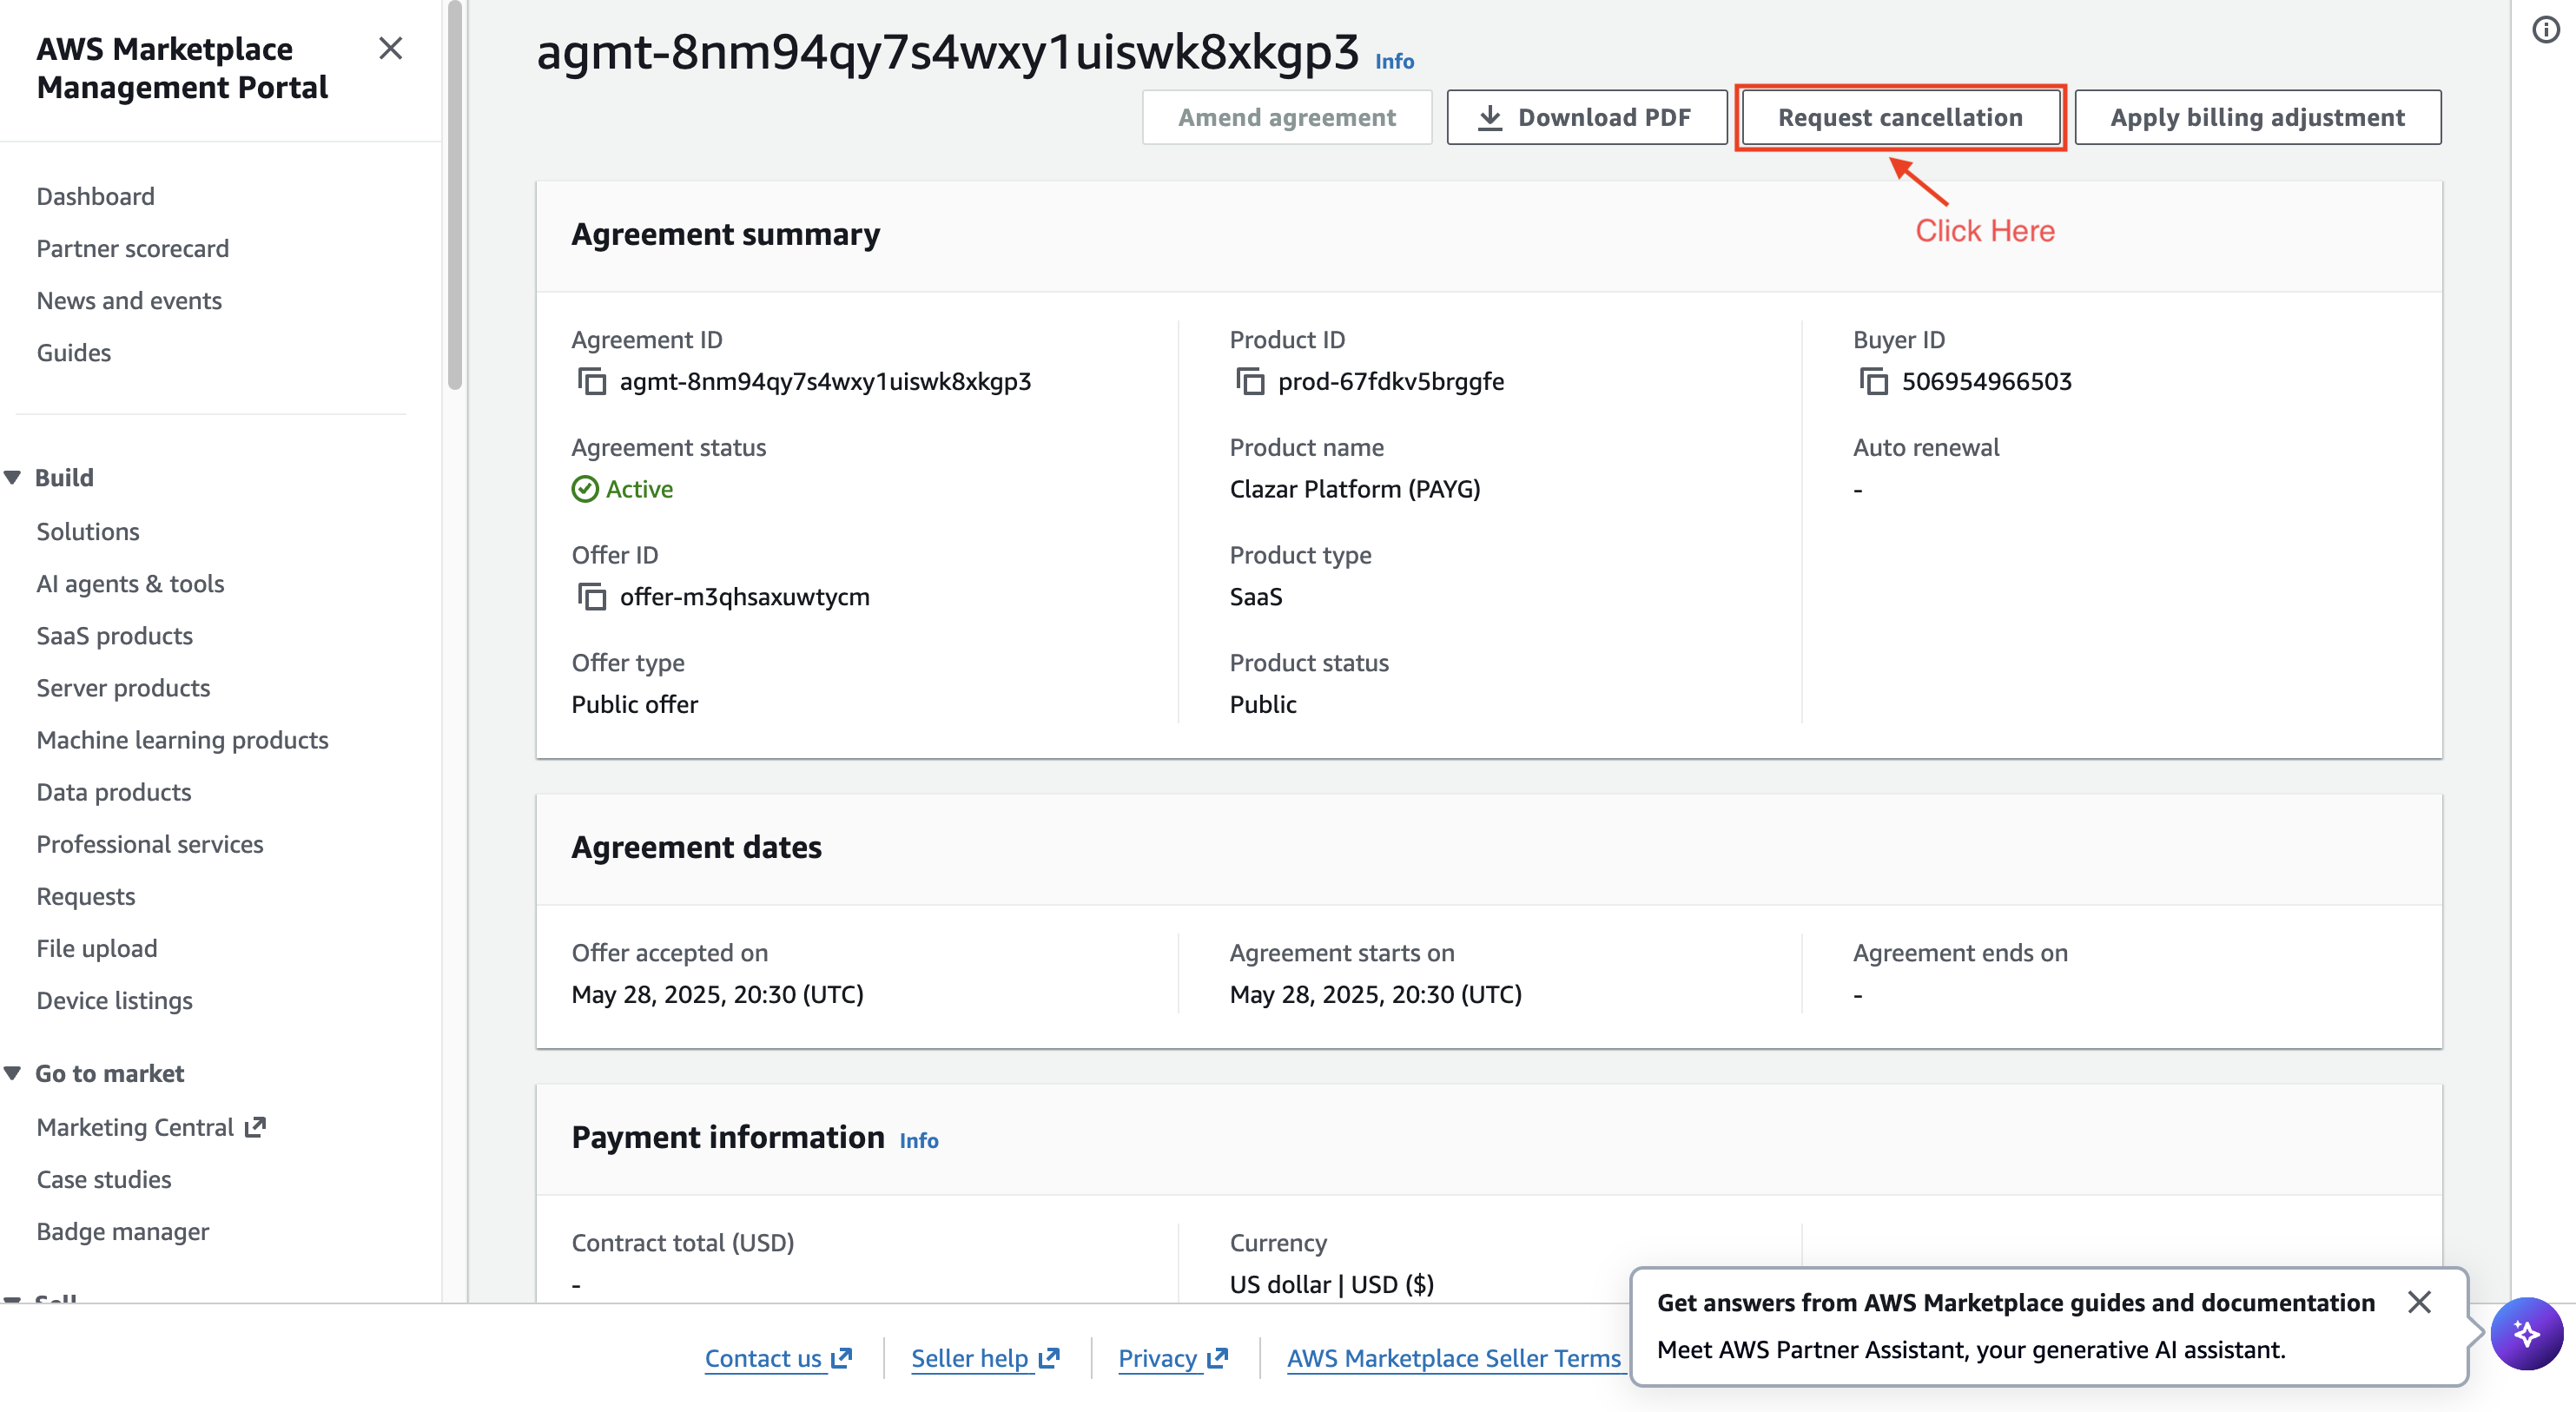Viewport: 2576px width, 1412px height.
Task: Open Badge manager
Action: tap(123, 1231)
